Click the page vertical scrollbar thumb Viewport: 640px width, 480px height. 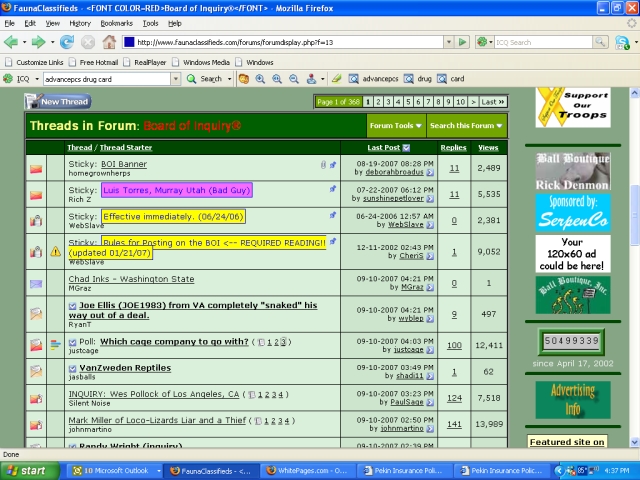click(635, 215)
